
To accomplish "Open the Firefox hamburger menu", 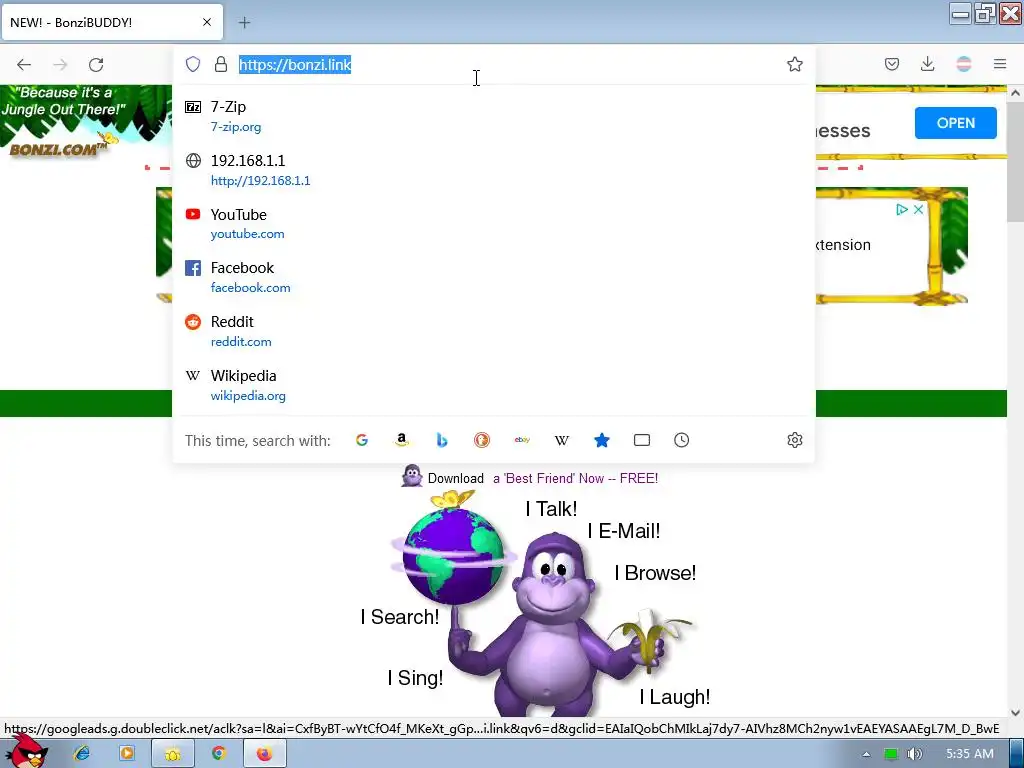I will [x=1000, y=64].
